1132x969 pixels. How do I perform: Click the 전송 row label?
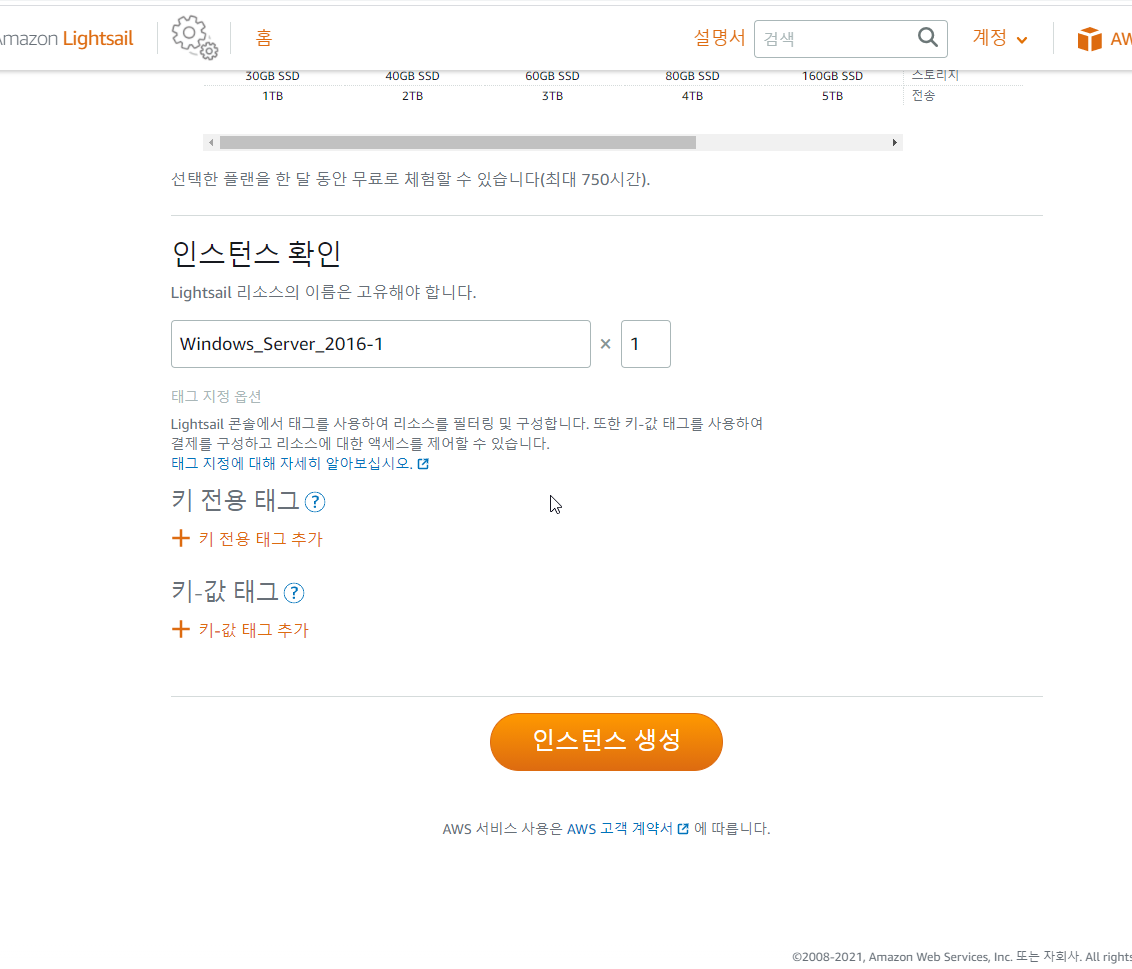pos(923,95)
